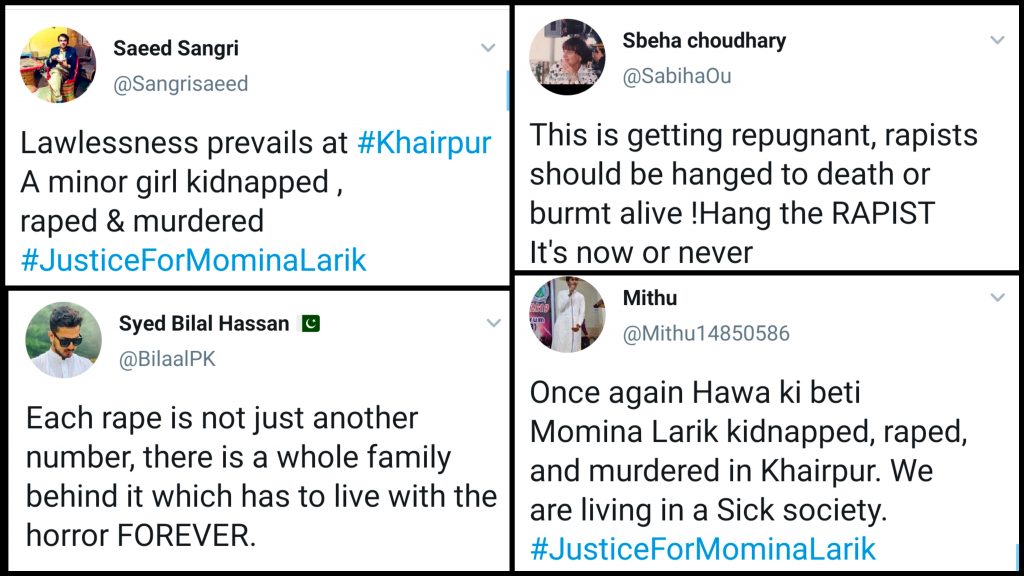The image size is (1024, 576).
Task: Visit the @SabihaOu handle
Action: pyautogui.click(x=677, y=76)
